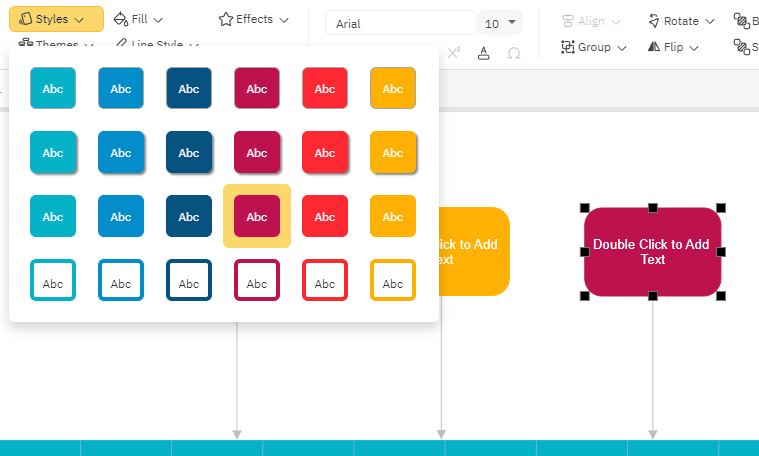Viewport: 759px width, 456px height.
Task: Insert a symbol with the omega icon
Action: click(514, 53)
